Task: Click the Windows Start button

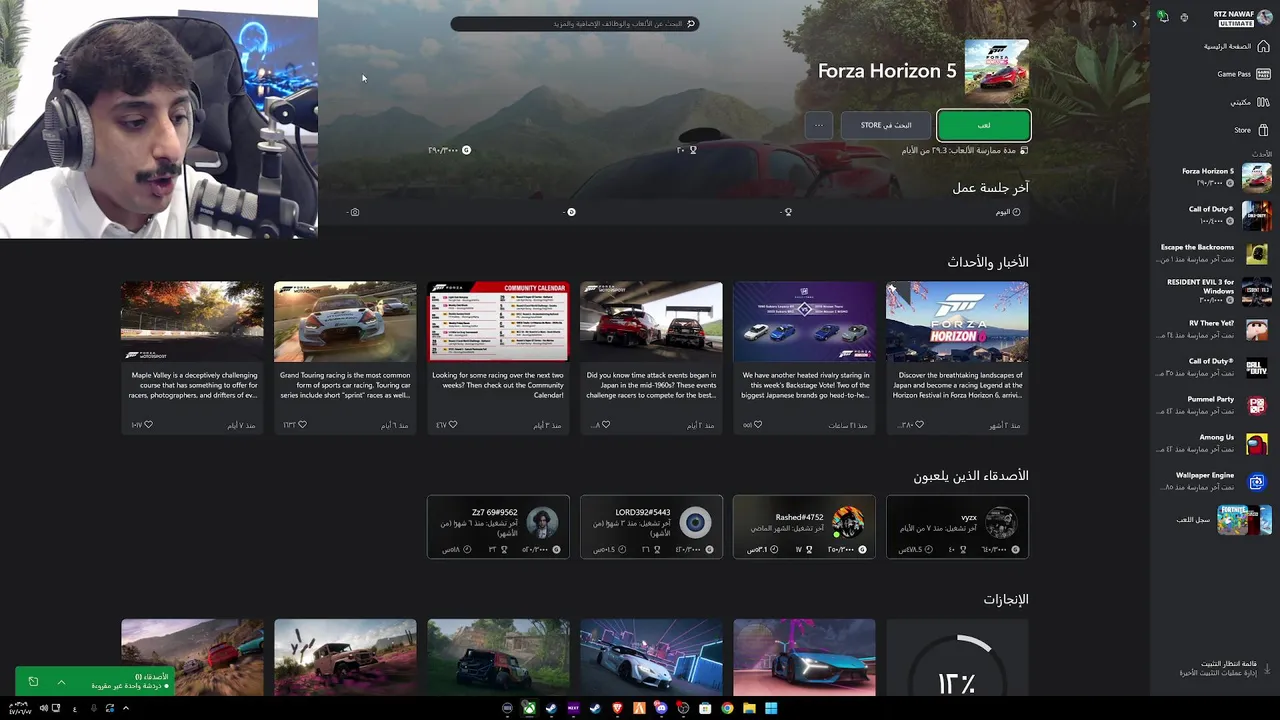Action: coord(771,708)
